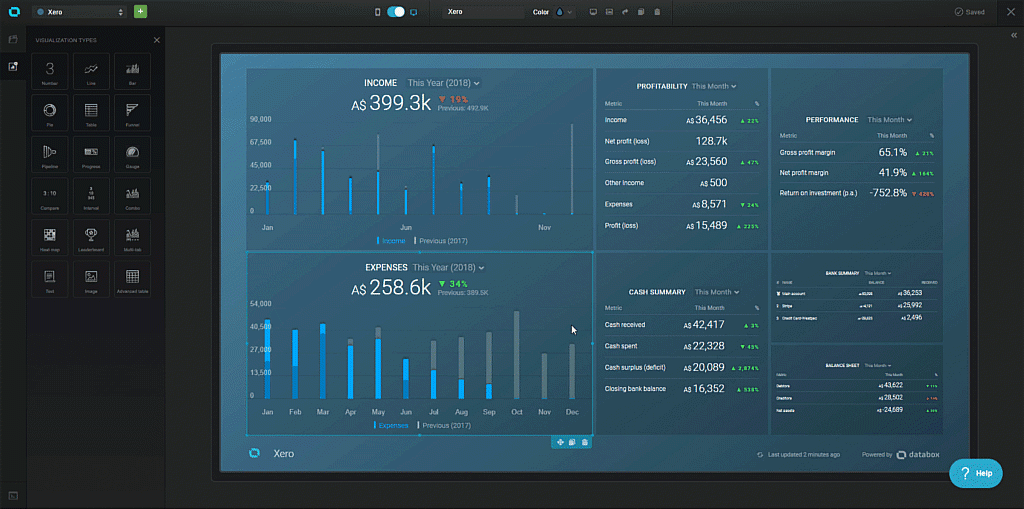Duplicate the selected Expenses widget
The image size is (1024, 509).
pyautogui.click(x=572, y=442)
